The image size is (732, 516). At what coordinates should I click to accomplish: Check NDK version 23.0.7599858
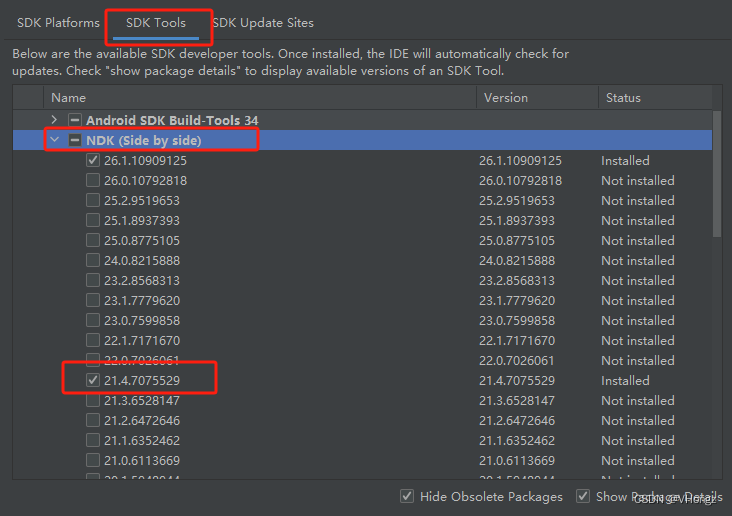click(93, 320)
